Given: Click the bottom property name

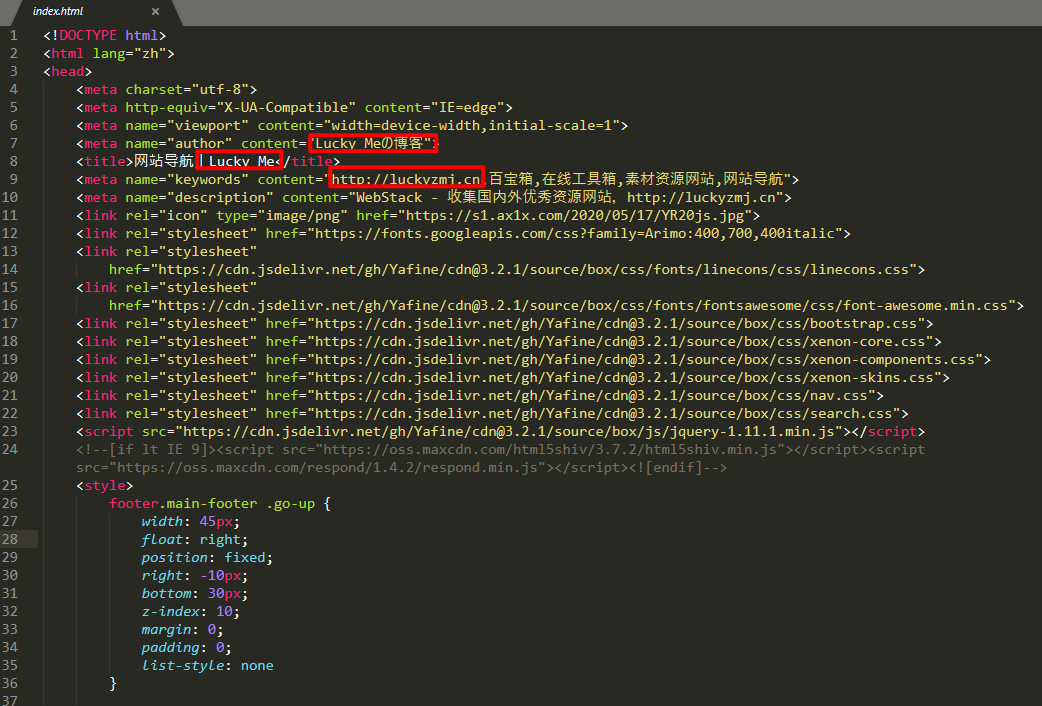Looking at the screenshot, I should (x=166, y=592).
